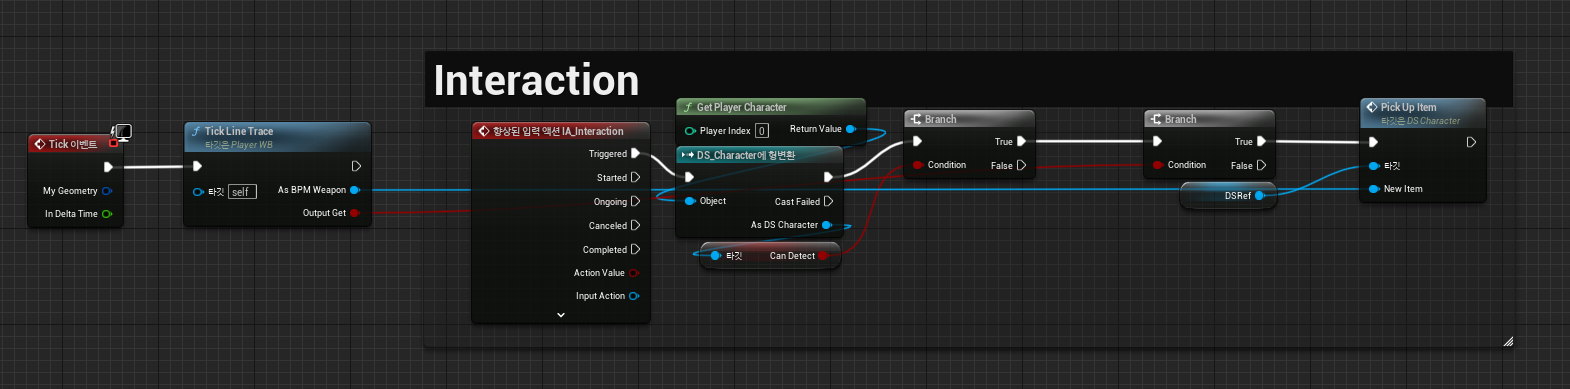Click the comment box resize handle
Screen dimensions: 1570x389
[x=1508, y=341]
